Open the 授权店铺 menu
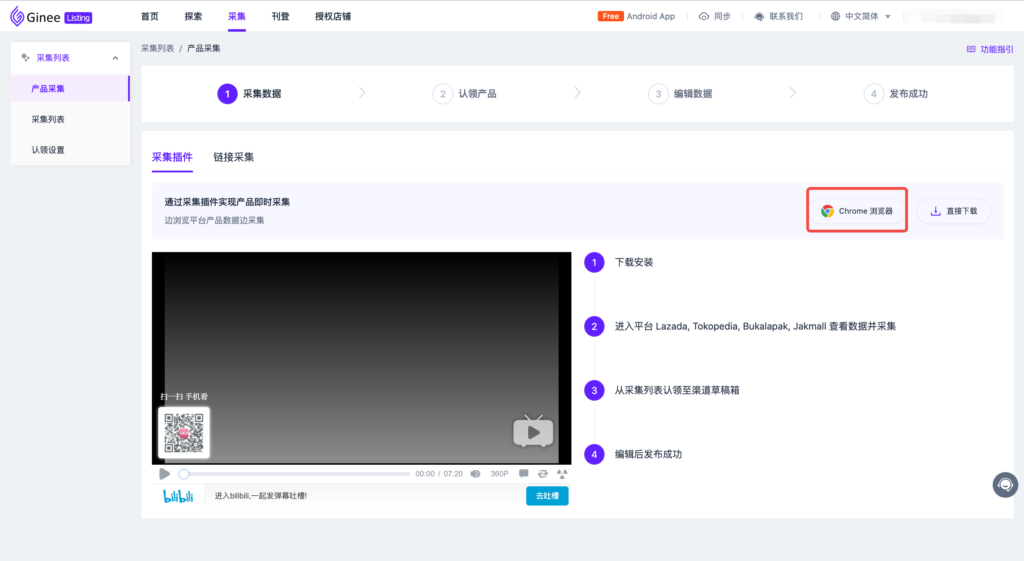 click(333, 16)
